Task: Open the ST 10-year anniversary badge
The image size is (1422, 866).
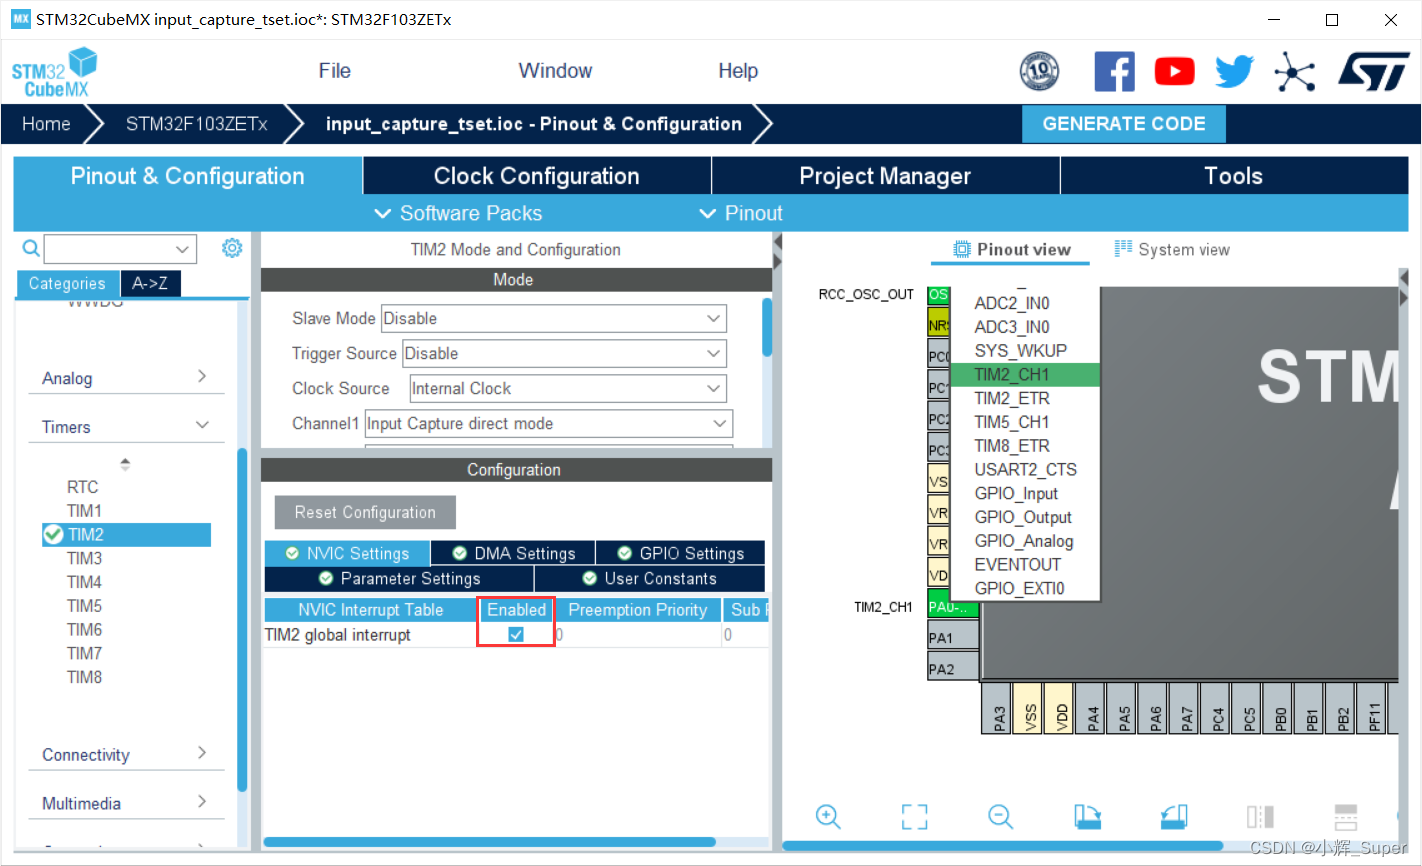Action: point(1039,71)
